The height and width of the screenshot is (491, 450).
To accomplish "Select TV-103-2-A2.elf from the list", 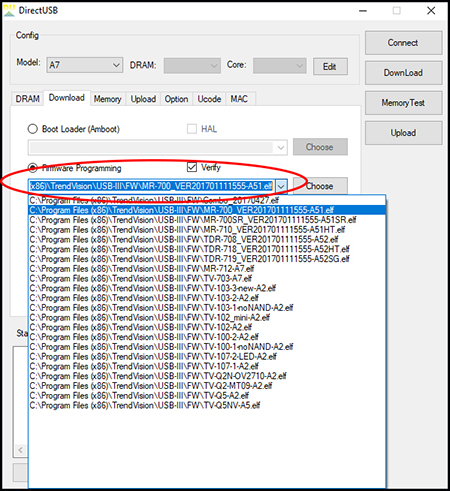I will [207, 298].
